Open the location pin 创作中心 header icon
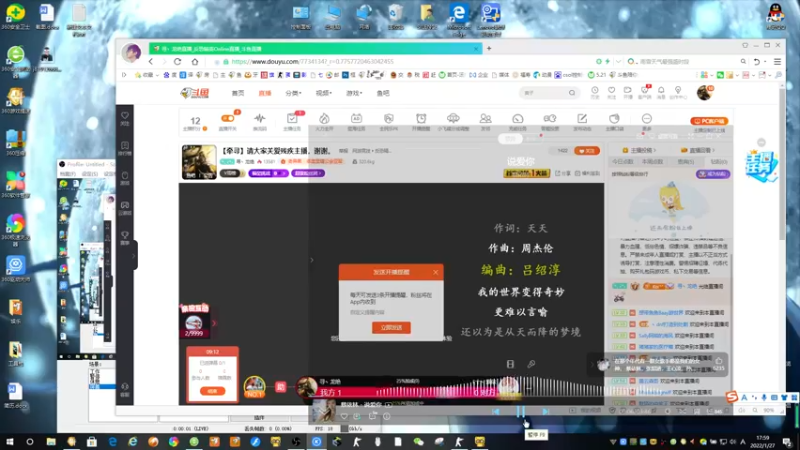Screen dimensions: 800x450 point(678,90)
